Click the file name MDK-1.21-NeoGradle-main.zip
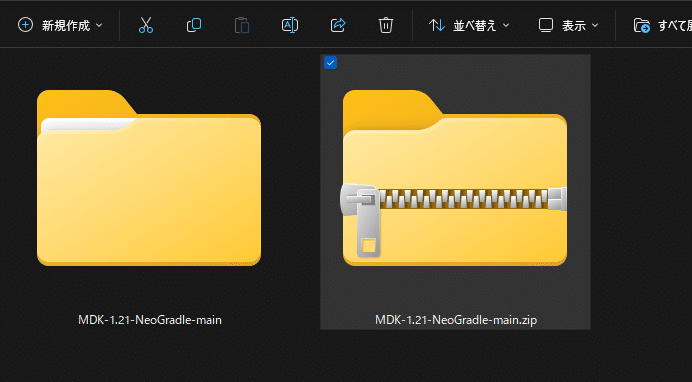Image resolution: width=692 pixels, height=382 pixels. pos(456,320)
